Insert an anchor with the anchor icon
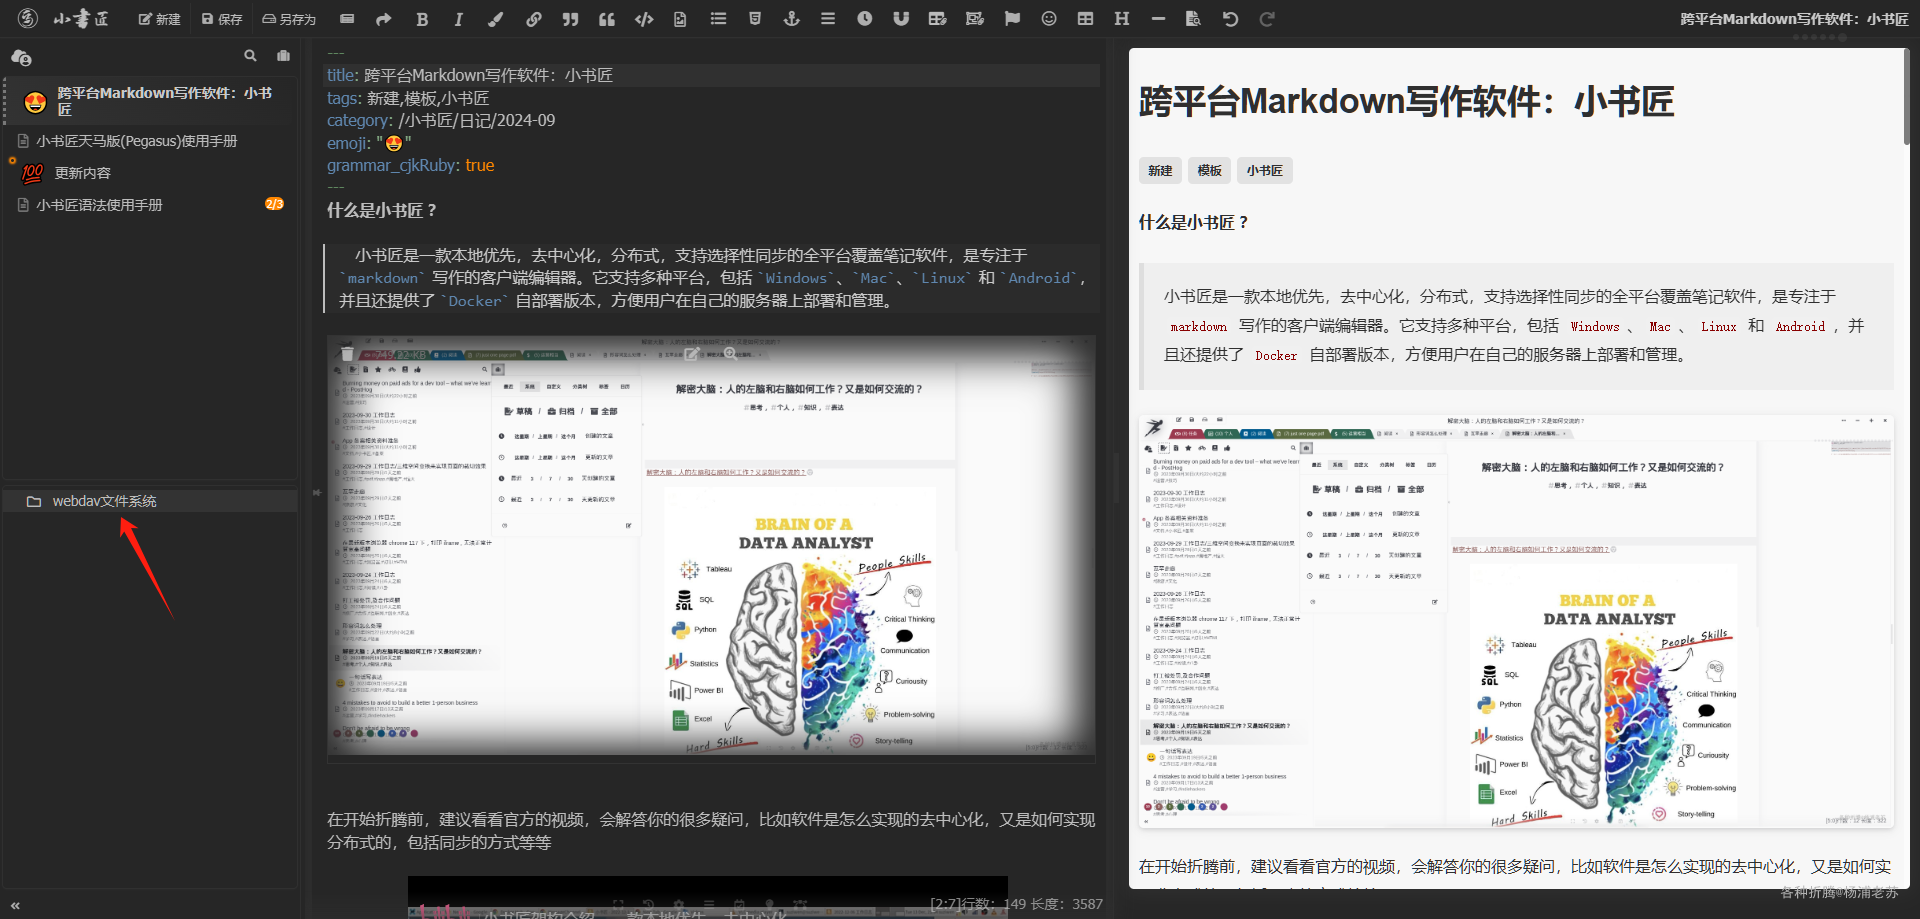 point(791,19)
